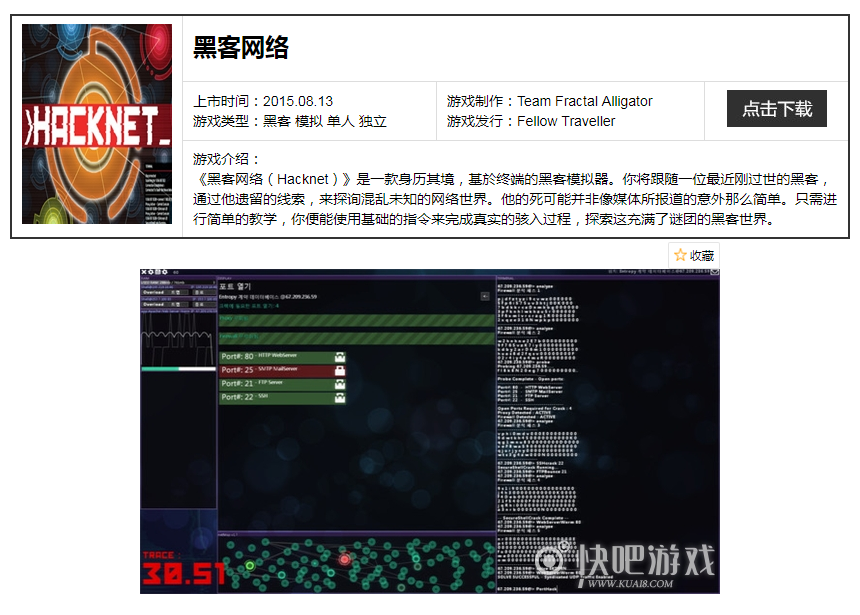The height and width of the screenshot is (615, 860).
Task: Open the Hacknet cover art thumbnail
Action: tap(97, 124)
